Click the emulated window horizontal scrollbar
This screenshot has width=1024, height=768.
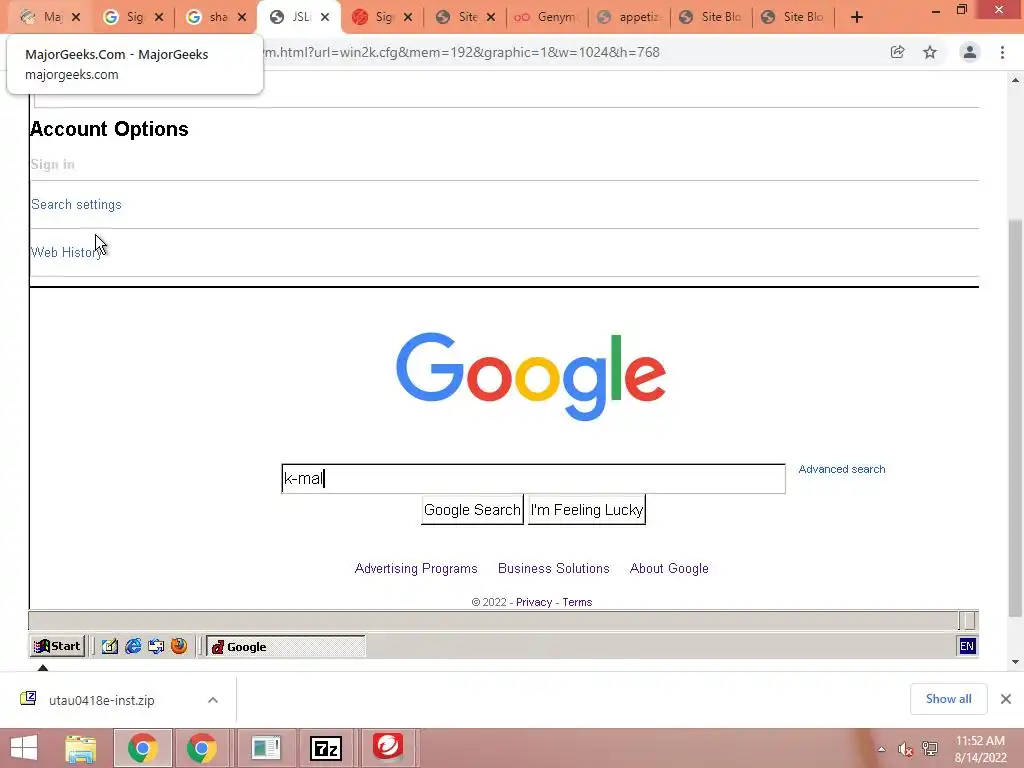click(x=494, y=620)
